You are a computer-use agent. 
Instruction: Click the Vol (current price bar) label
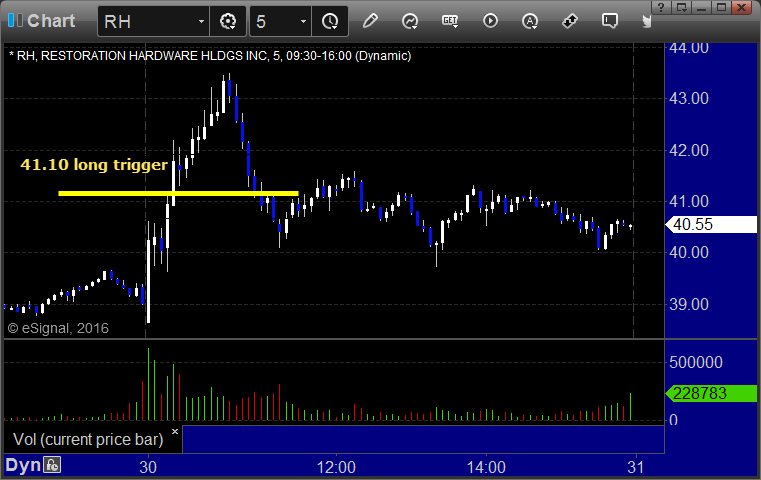(88, 439)
